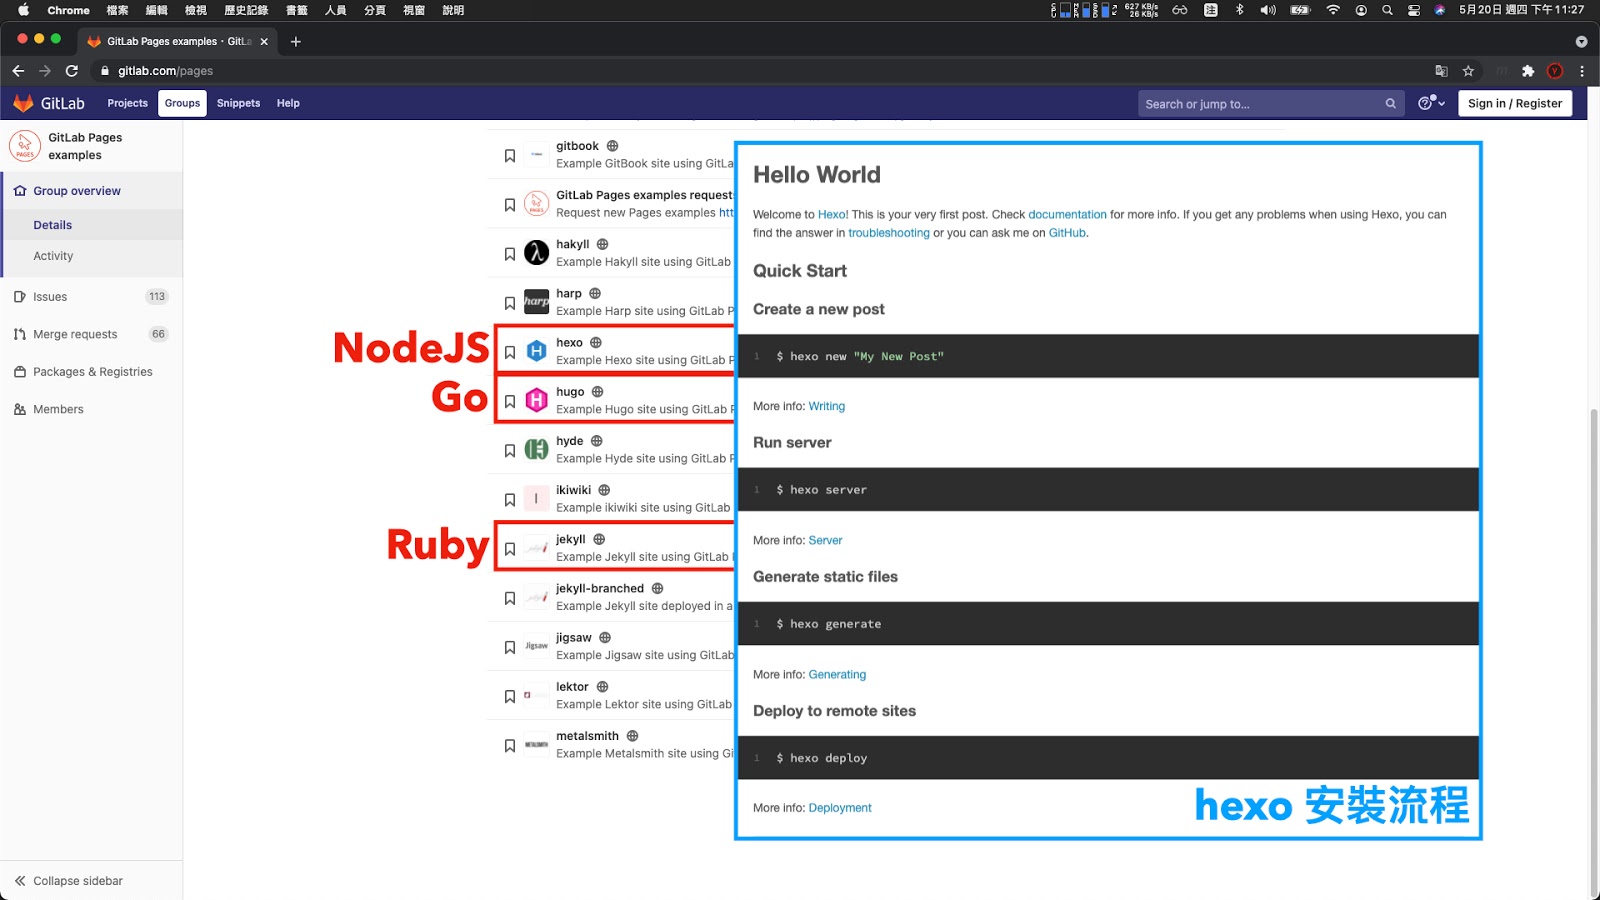This screenshot has height=900, width=1600.
Task: Follow the troubleshooting link
Action: 889,233
